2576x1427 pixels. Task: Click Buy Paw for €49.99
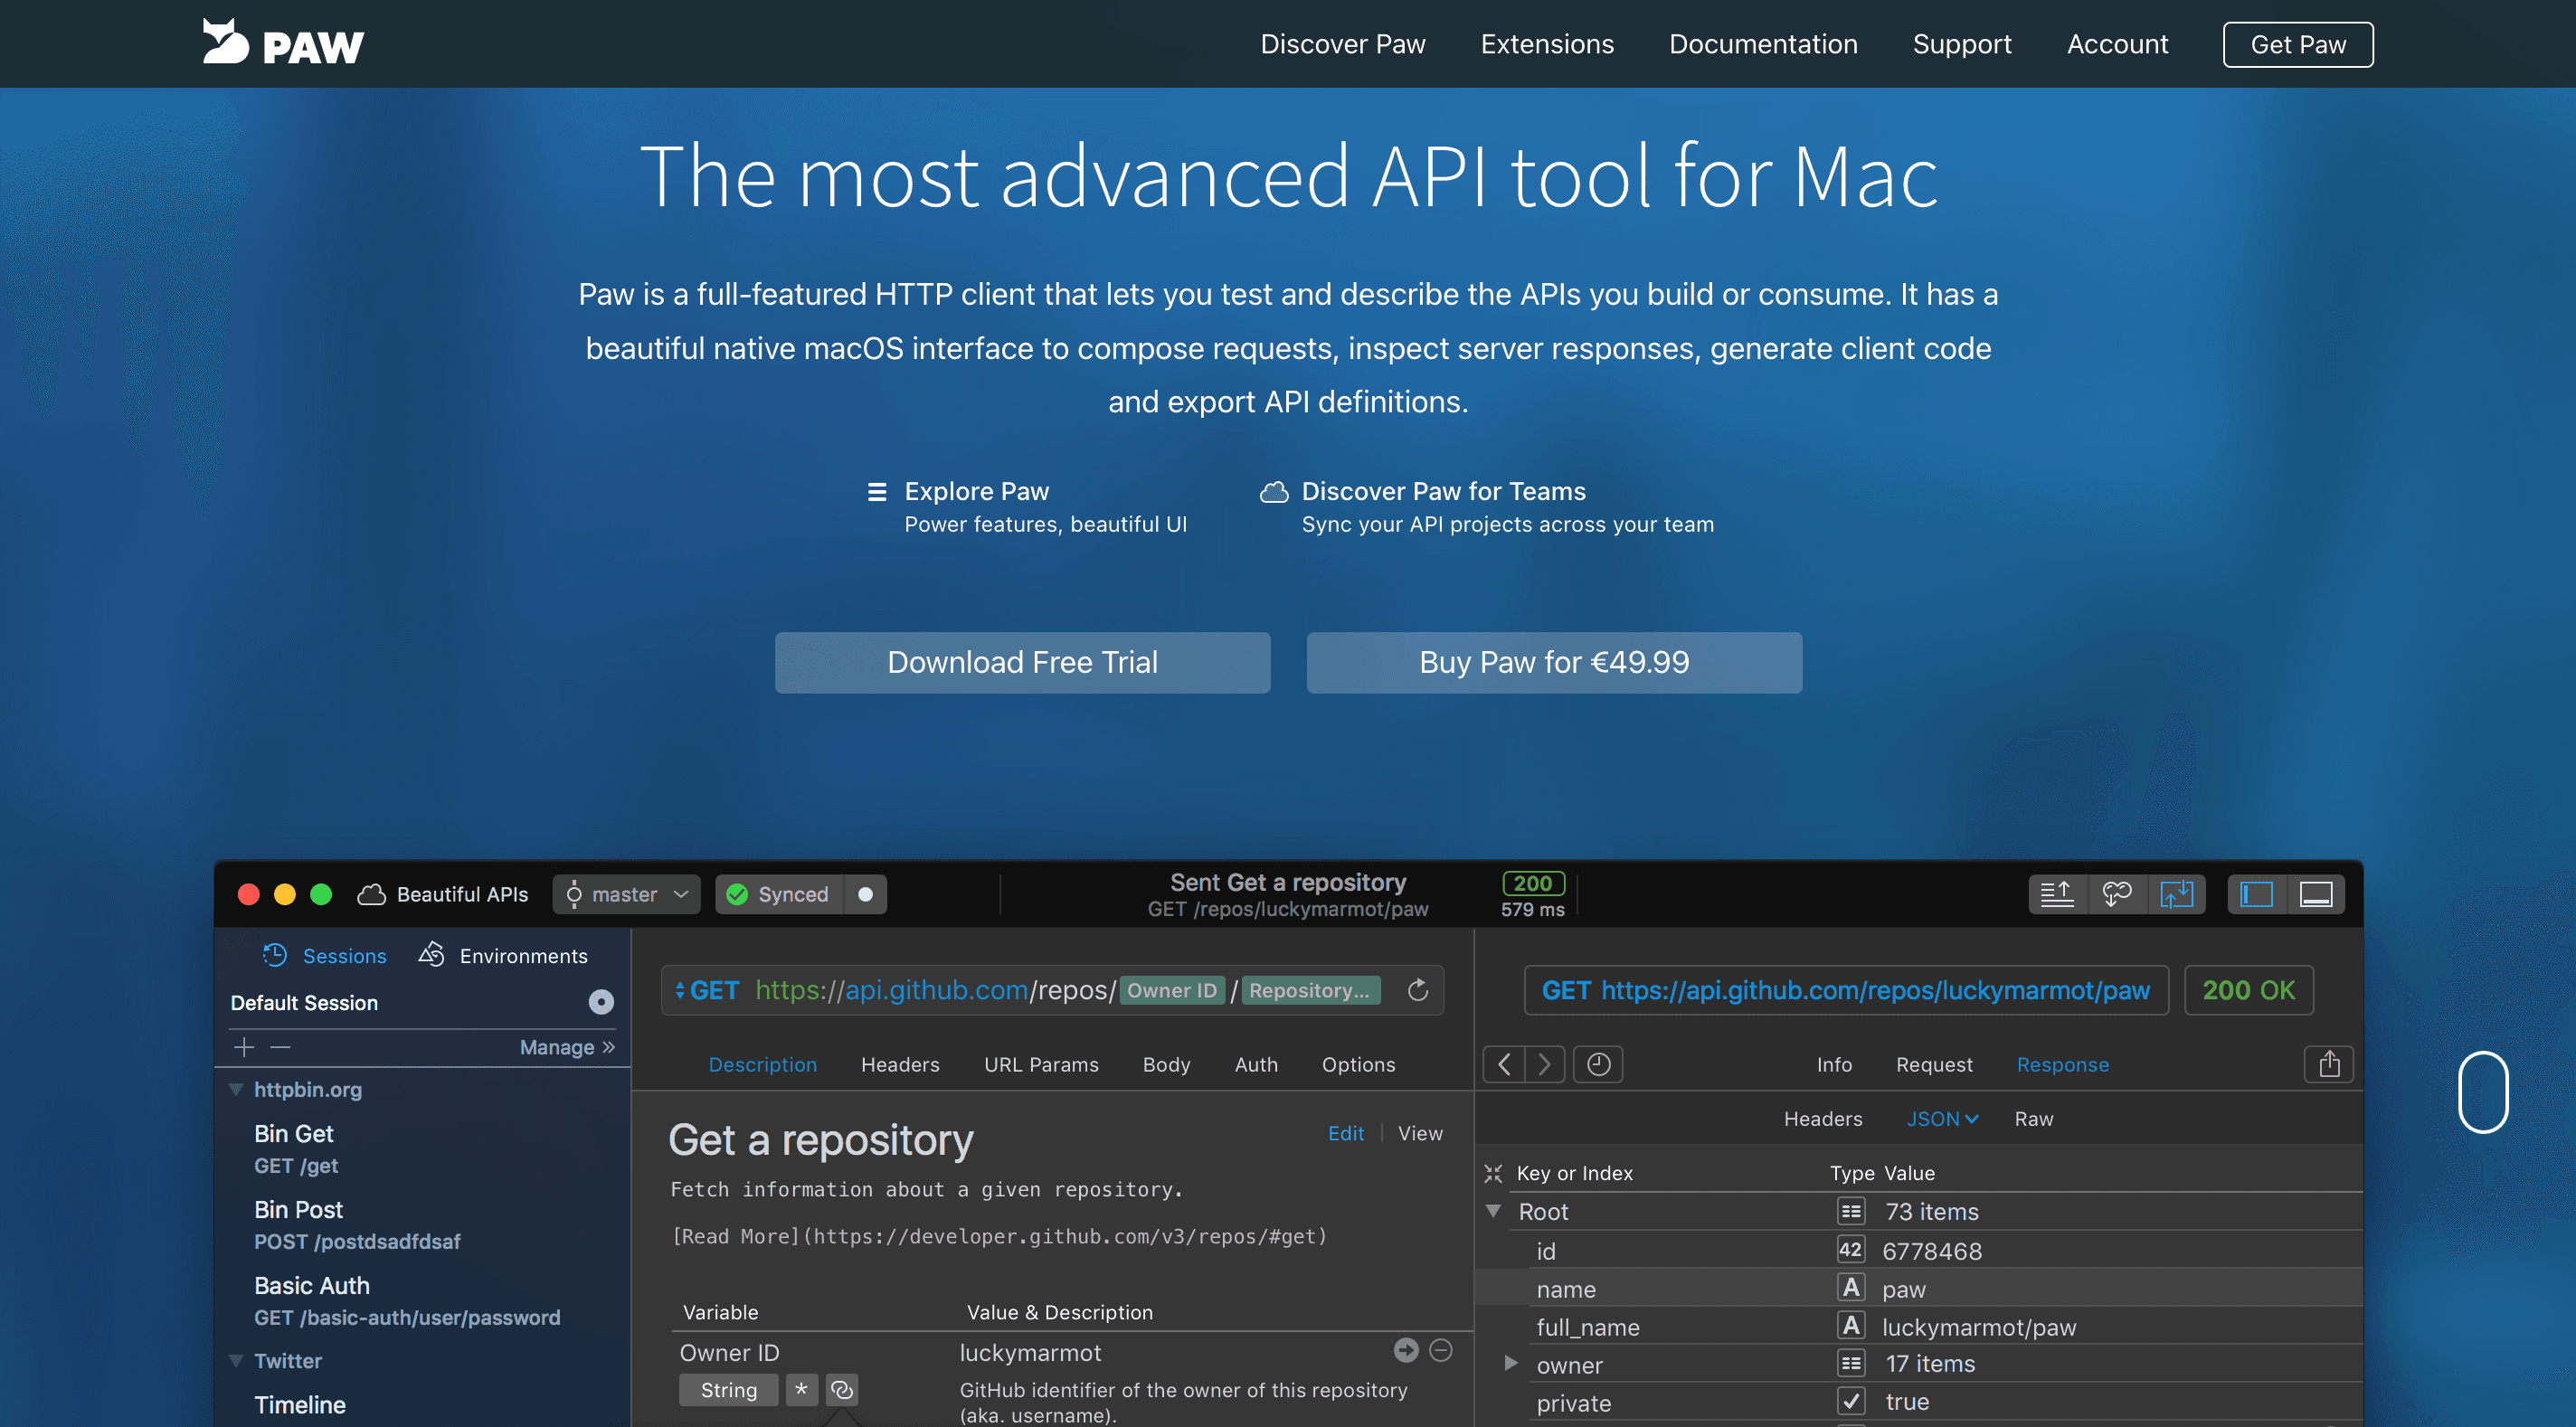tap(1554, 662)
